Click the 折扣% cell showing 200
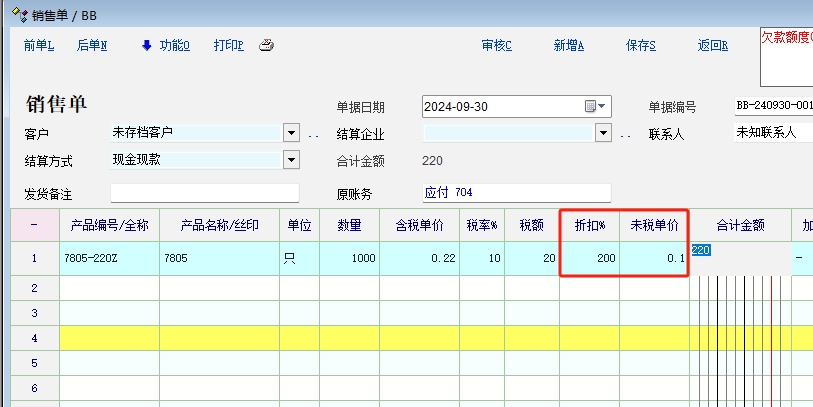The image size is (813, 407). pyautogui.click(x=590, y=259)
